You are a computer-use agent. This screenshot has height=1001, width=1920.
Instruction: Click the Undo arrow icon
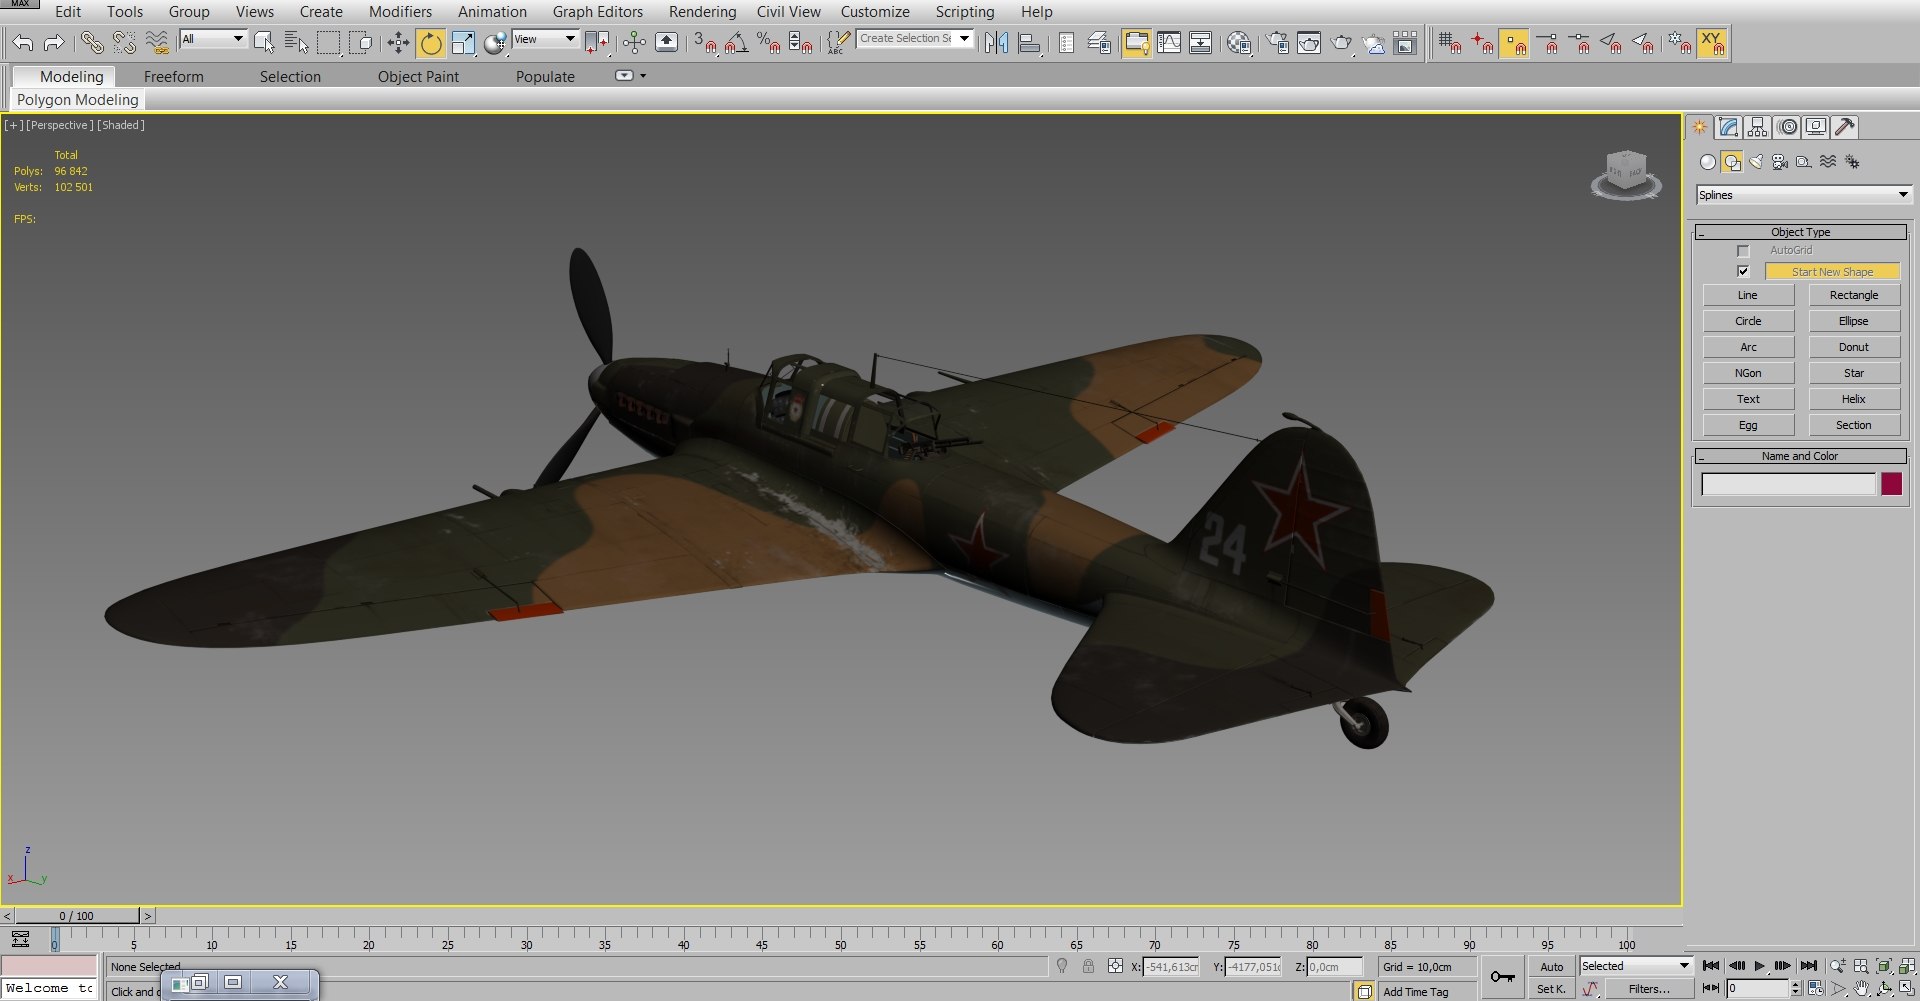pos(23,42)
